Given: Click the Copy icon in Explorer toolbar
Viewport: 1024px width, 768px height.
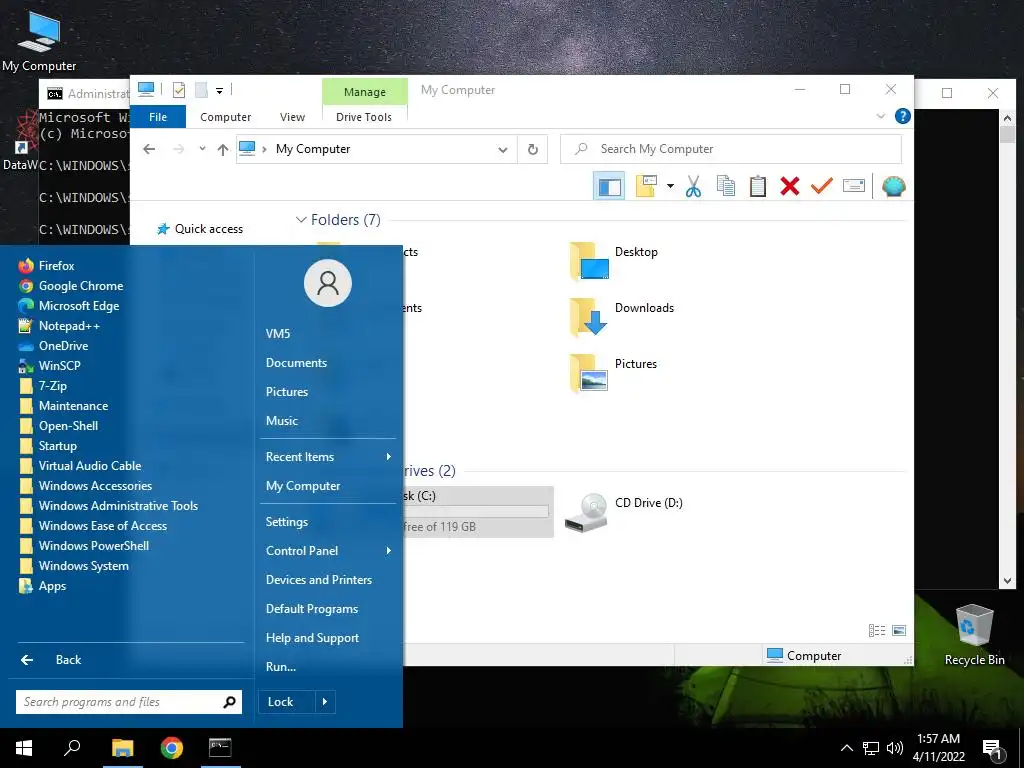Looking at the screenshot, I should point(726,186).
